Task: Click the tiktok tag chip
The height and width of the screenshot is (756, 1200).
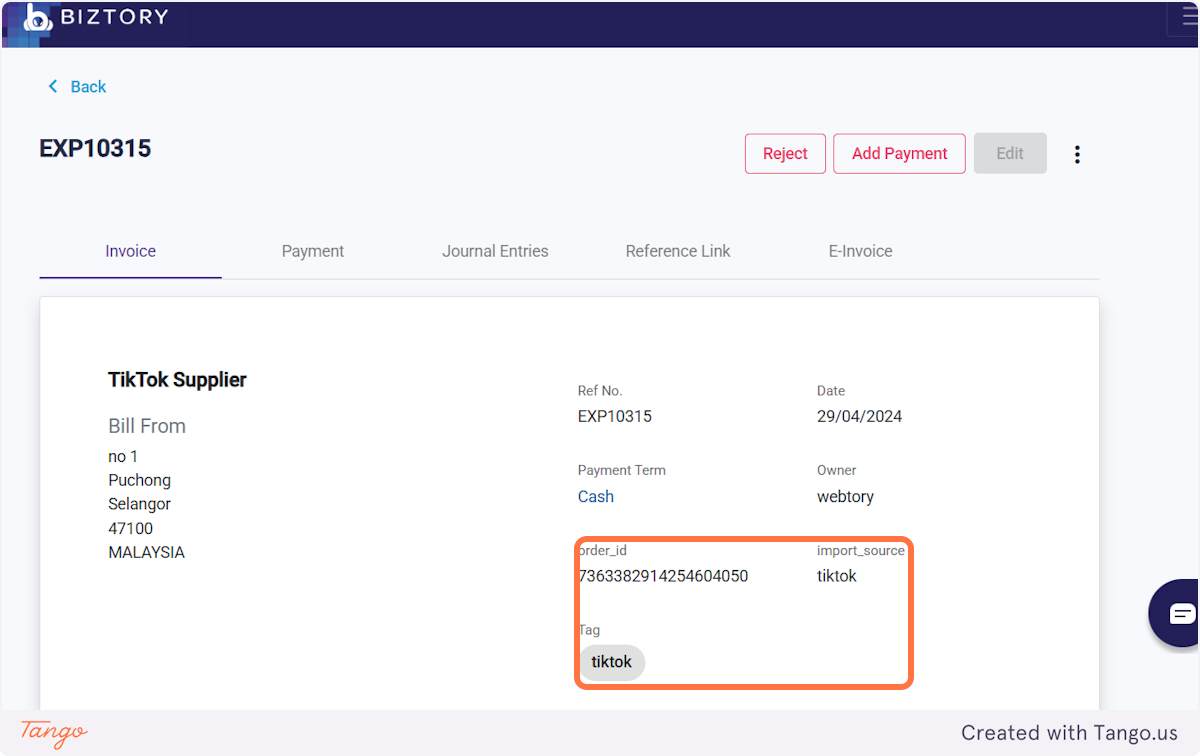Action: click(612, 662)
